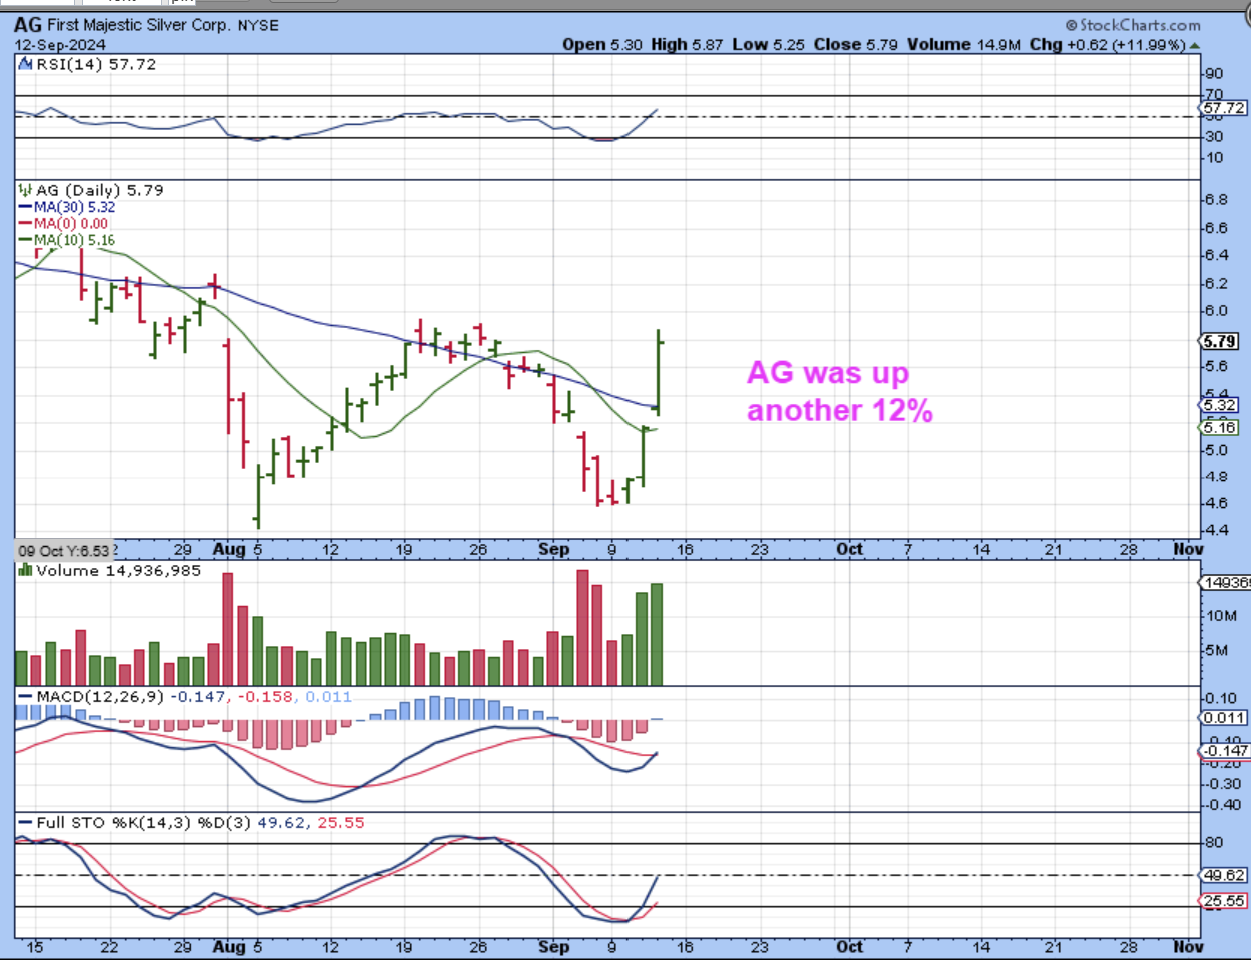The image size is (1251, 960).
Task: Click the StockCharts.com label
Action: (x=1132, y=25)
